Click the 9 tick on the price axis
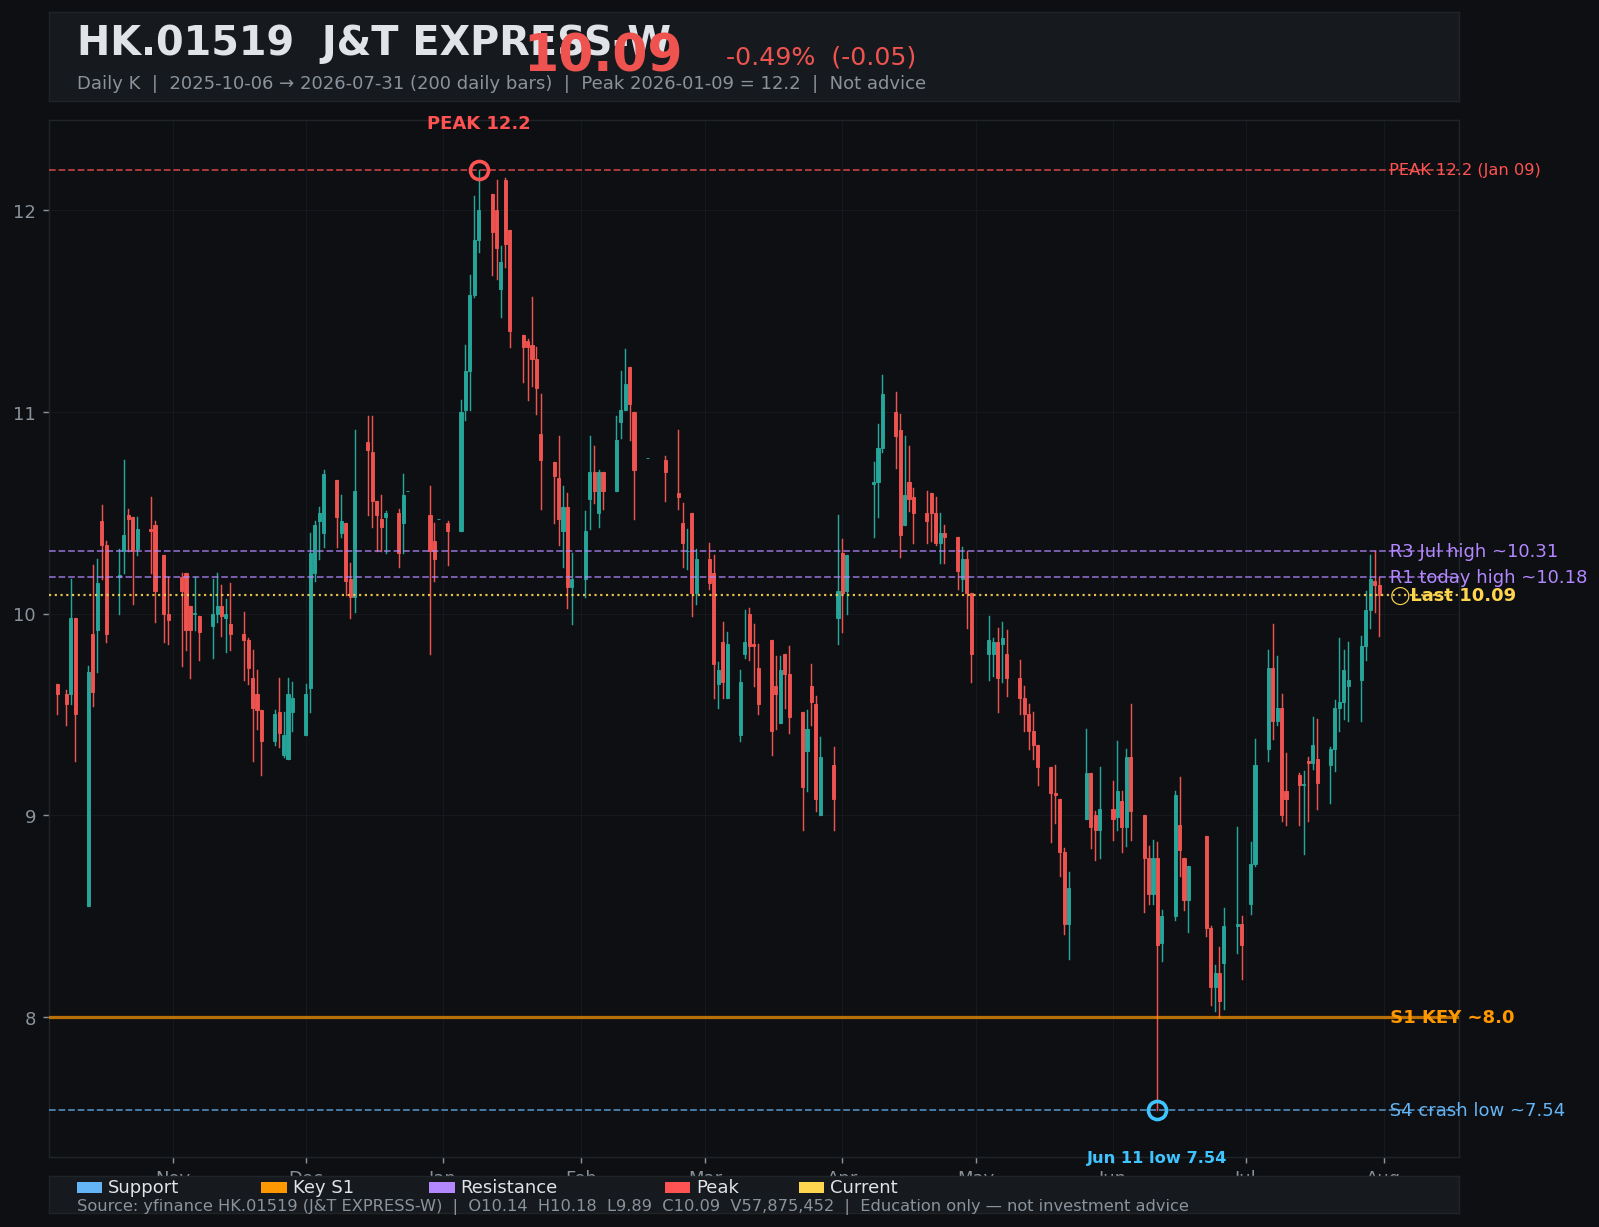1599x1227 pixels. point(30,816)
